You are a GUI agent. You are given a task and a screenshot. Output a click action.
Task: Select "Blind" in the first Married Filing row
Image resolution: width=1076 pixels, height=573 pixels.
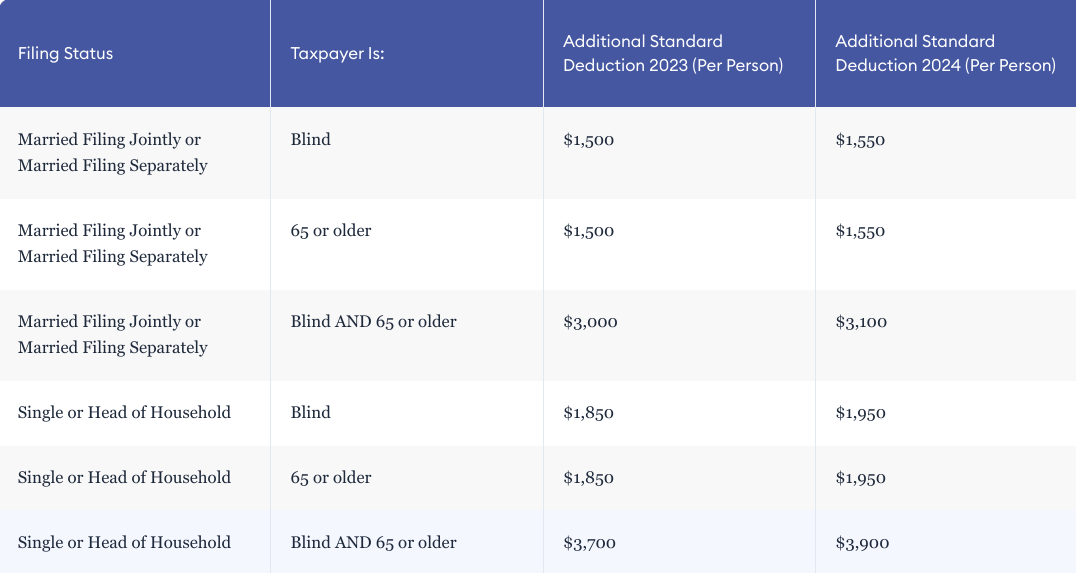tap(311, 140)
